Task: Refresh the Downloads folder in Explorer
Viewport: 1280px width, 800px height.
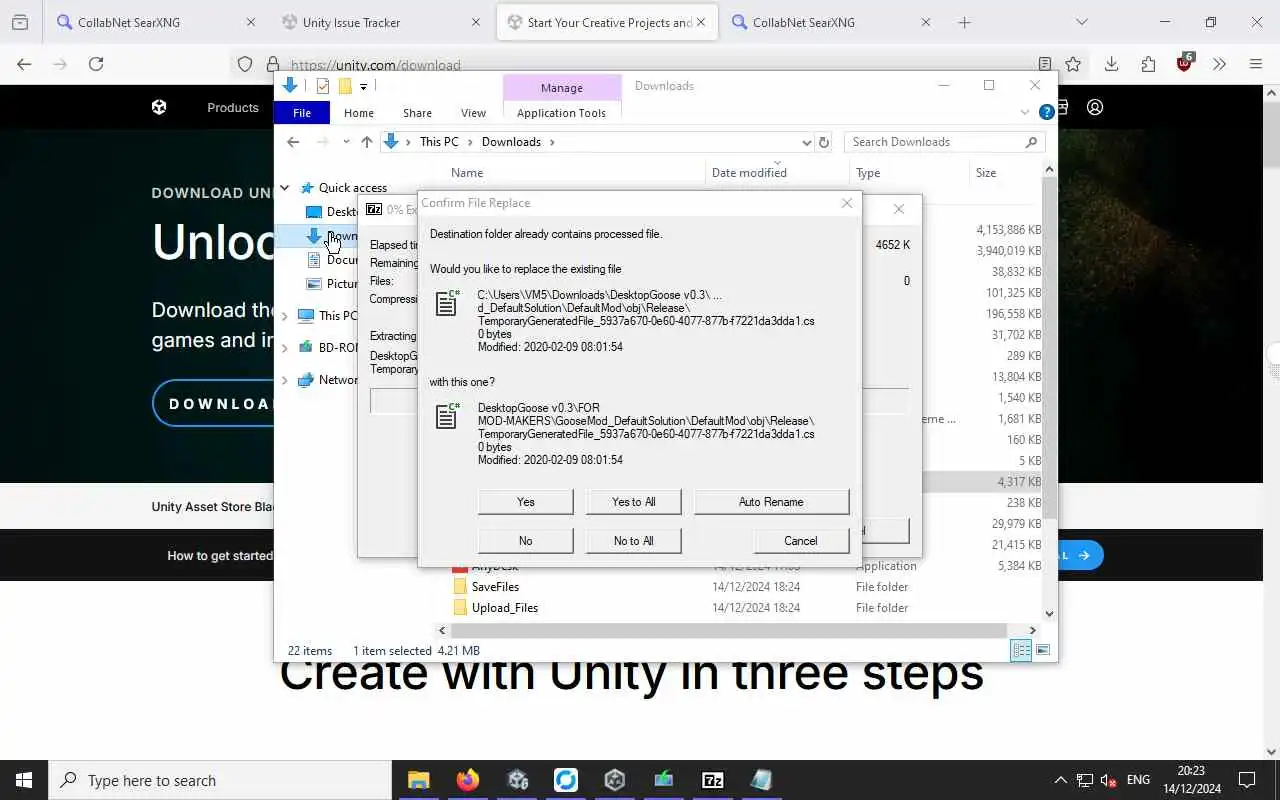Action: [824, 142]
